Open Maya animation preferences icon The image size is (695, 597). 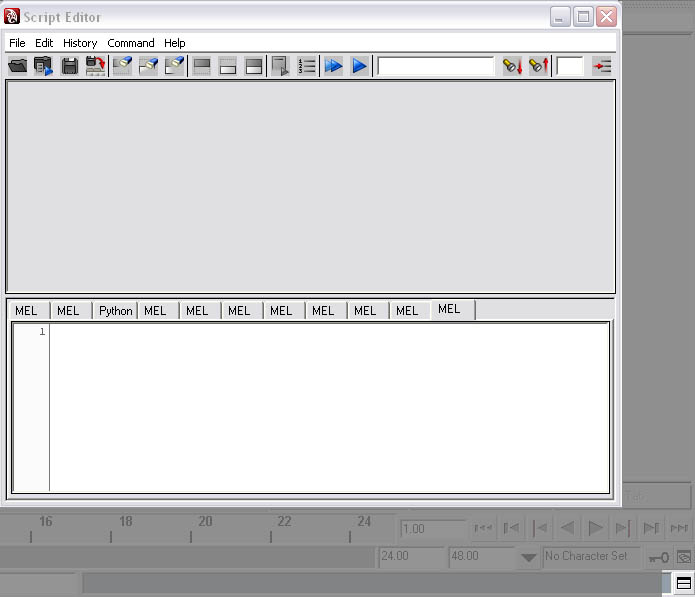[x=683, y=557]
